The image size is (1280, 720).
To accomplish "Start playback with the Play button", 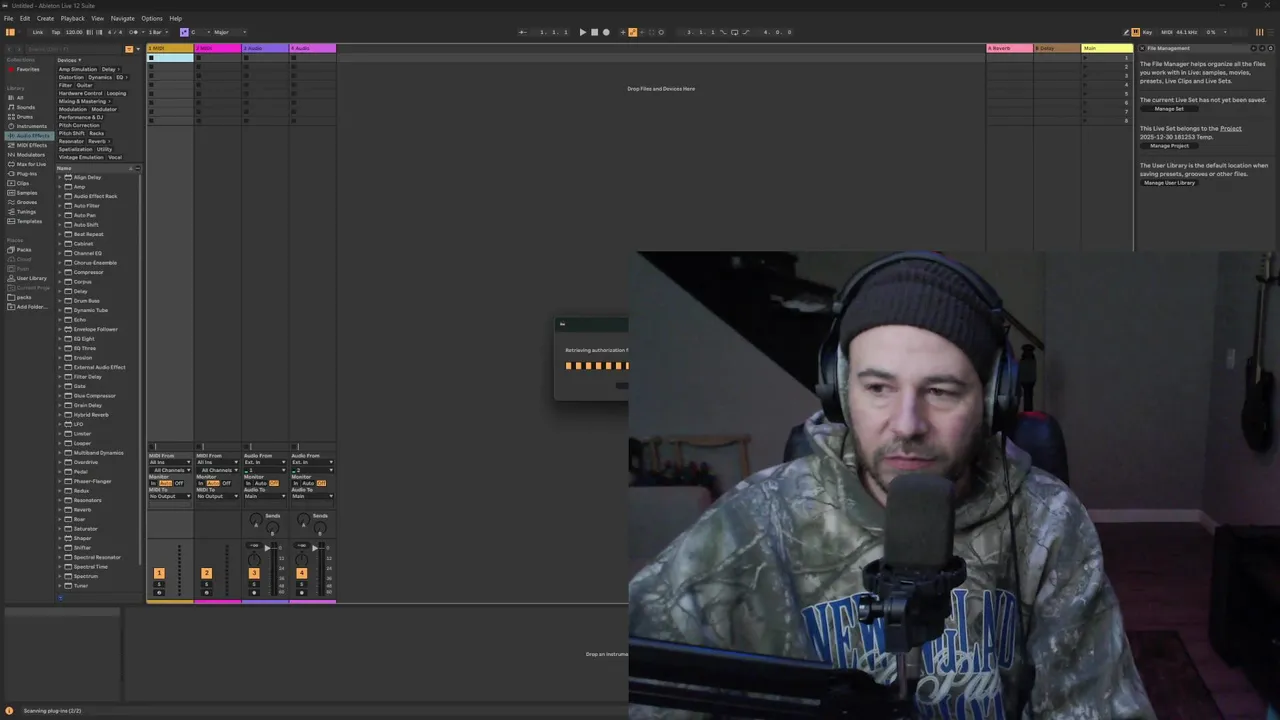I will click(x=583, y=32).
